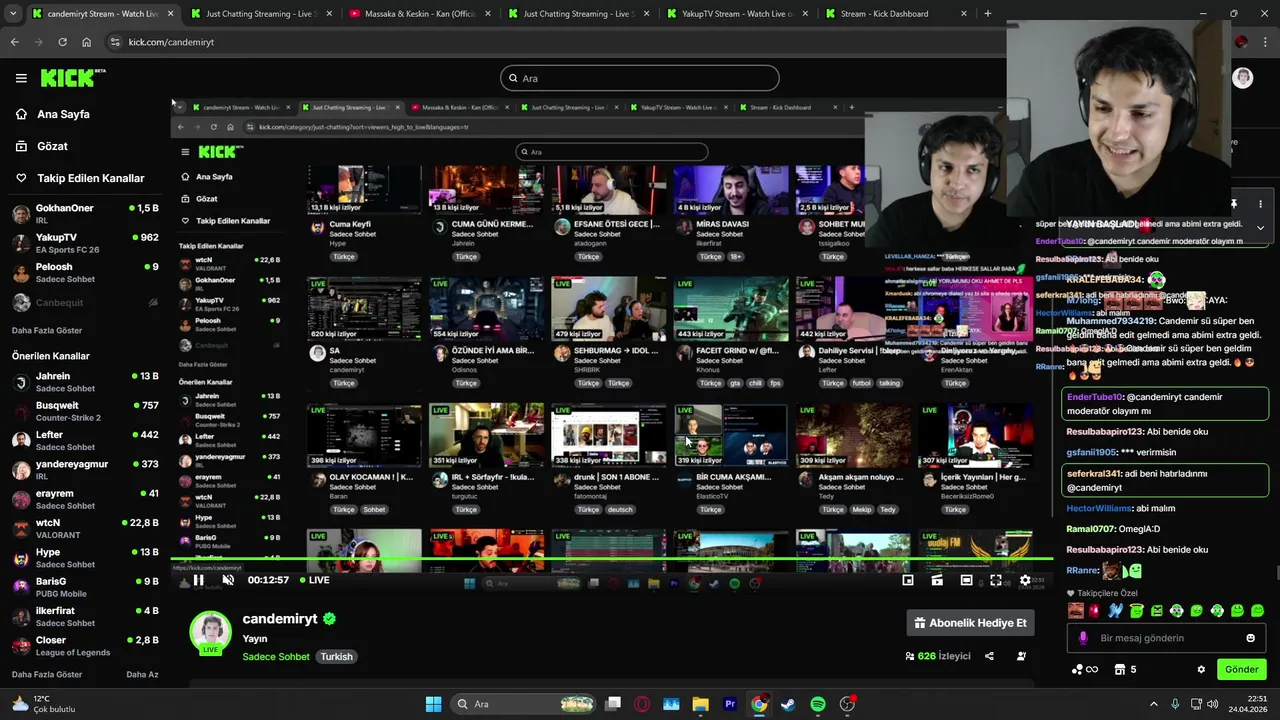1280x720 pixels.
Task: Expand Daha Fazla Göster under recommended channels
Action: click(47, 675)
